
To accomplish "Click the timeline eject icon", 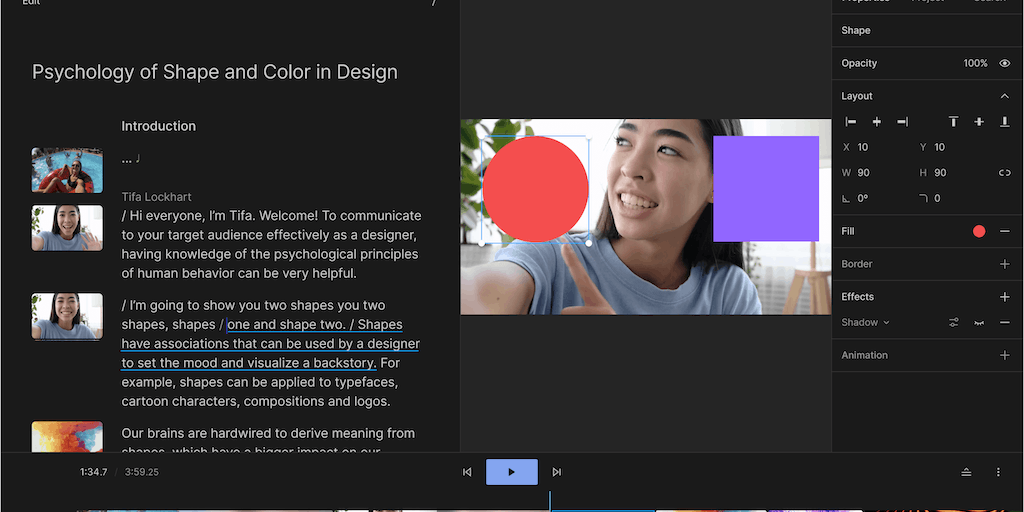I will [966, 472].
